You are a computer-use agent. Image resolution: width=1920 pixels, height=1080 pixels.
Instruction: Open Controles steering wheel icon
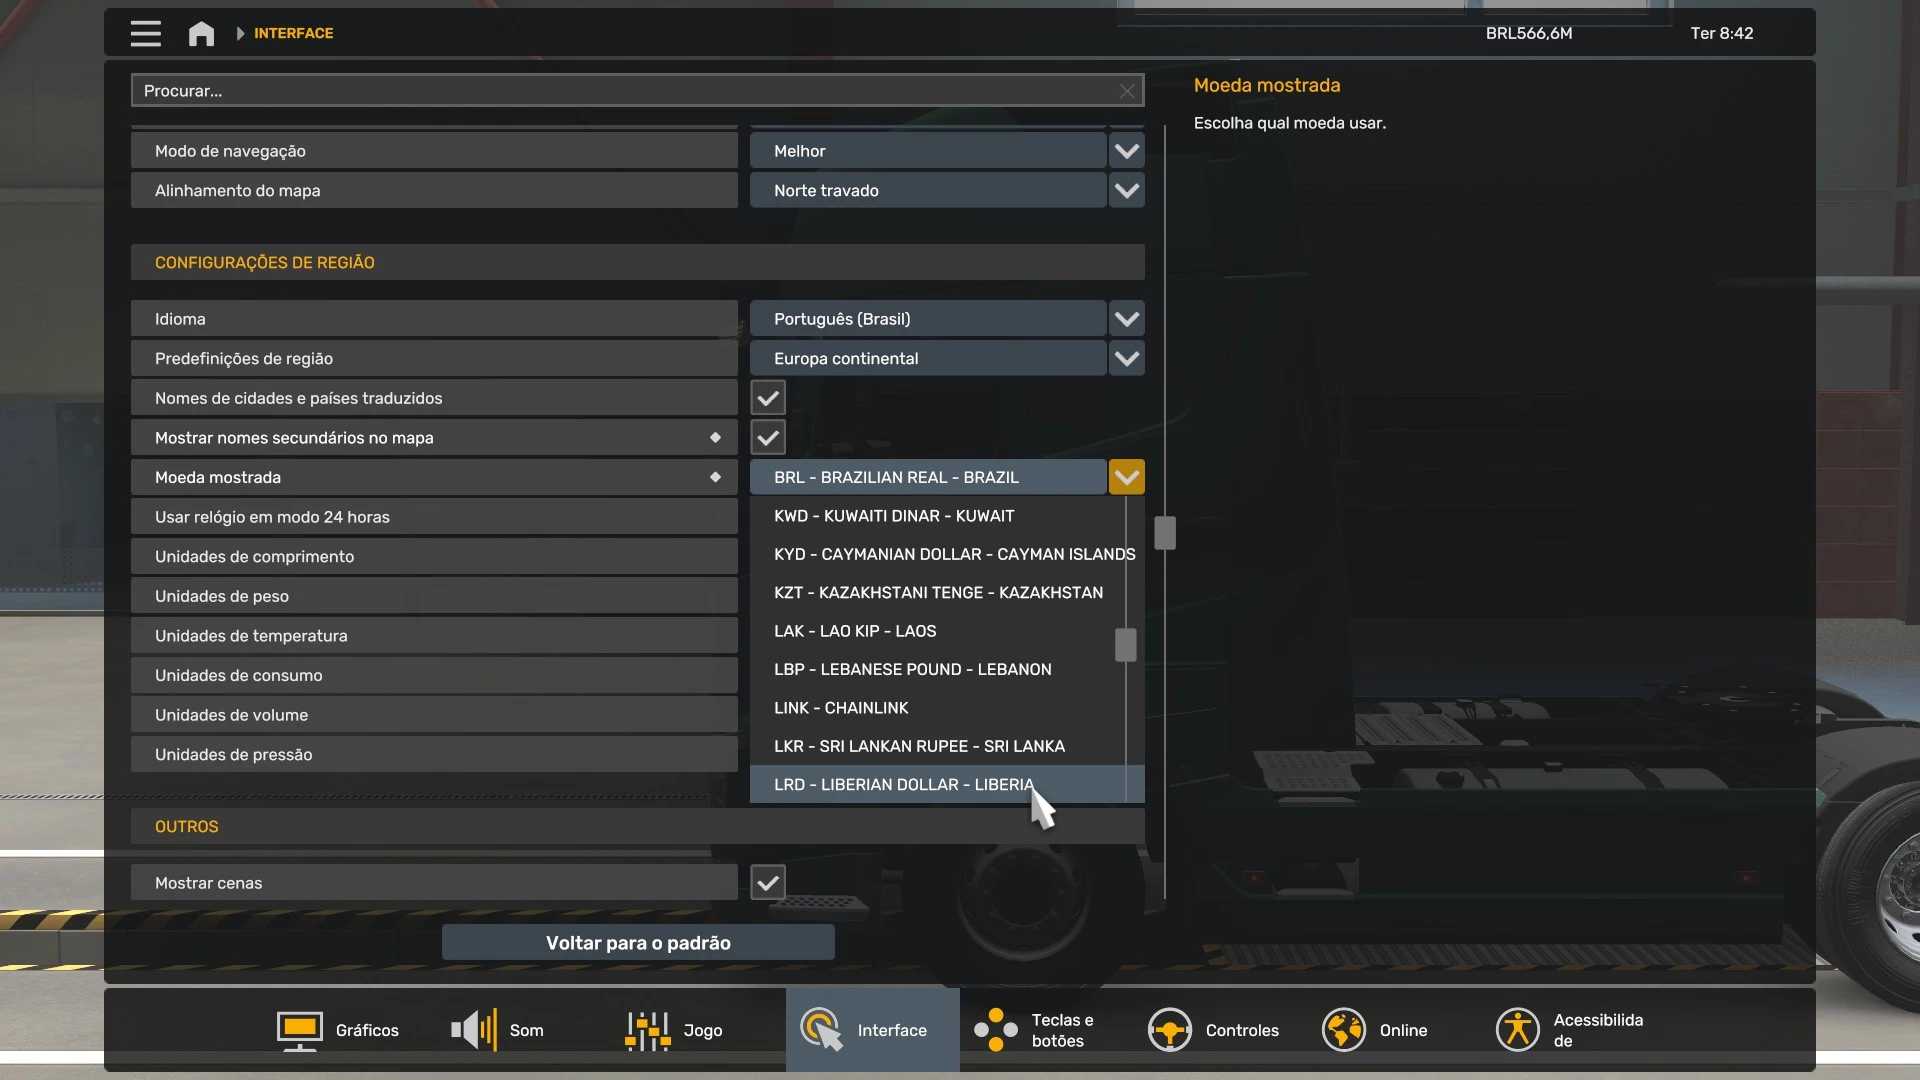click(1169, 1030)
